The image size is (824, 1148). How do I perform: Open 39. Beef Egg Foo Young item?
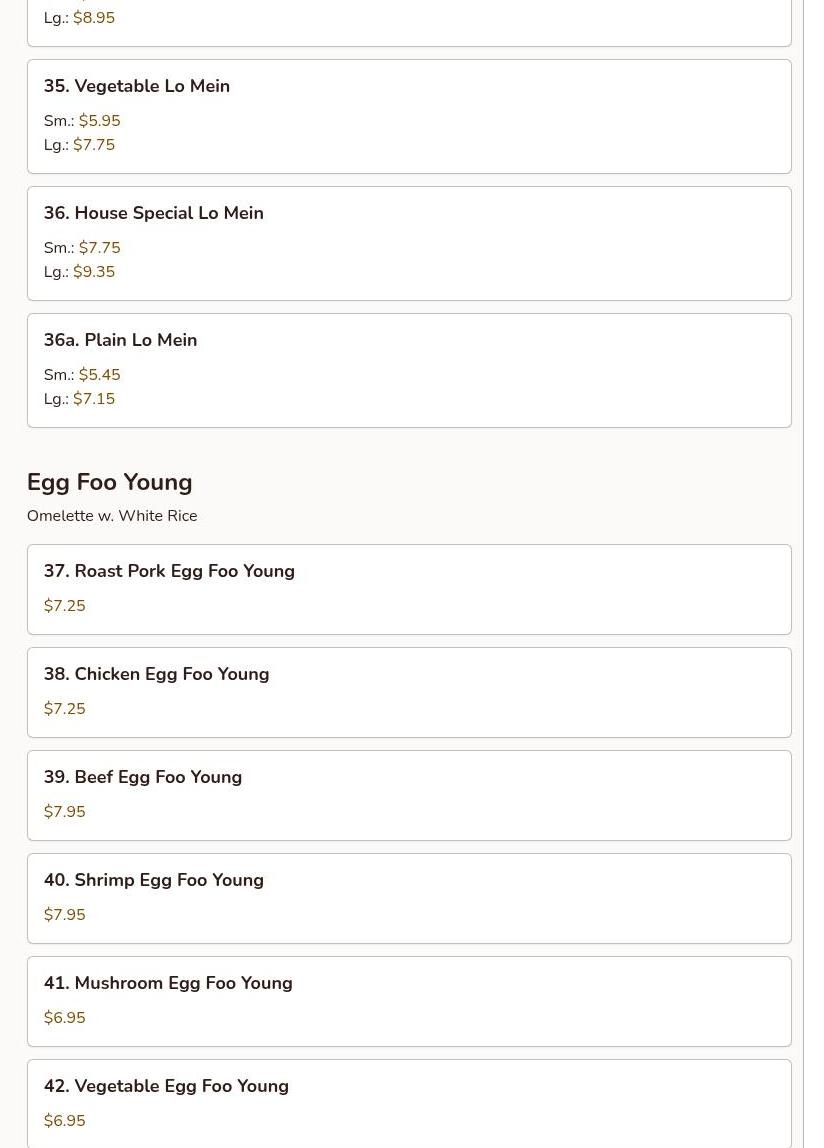point(409,795)
